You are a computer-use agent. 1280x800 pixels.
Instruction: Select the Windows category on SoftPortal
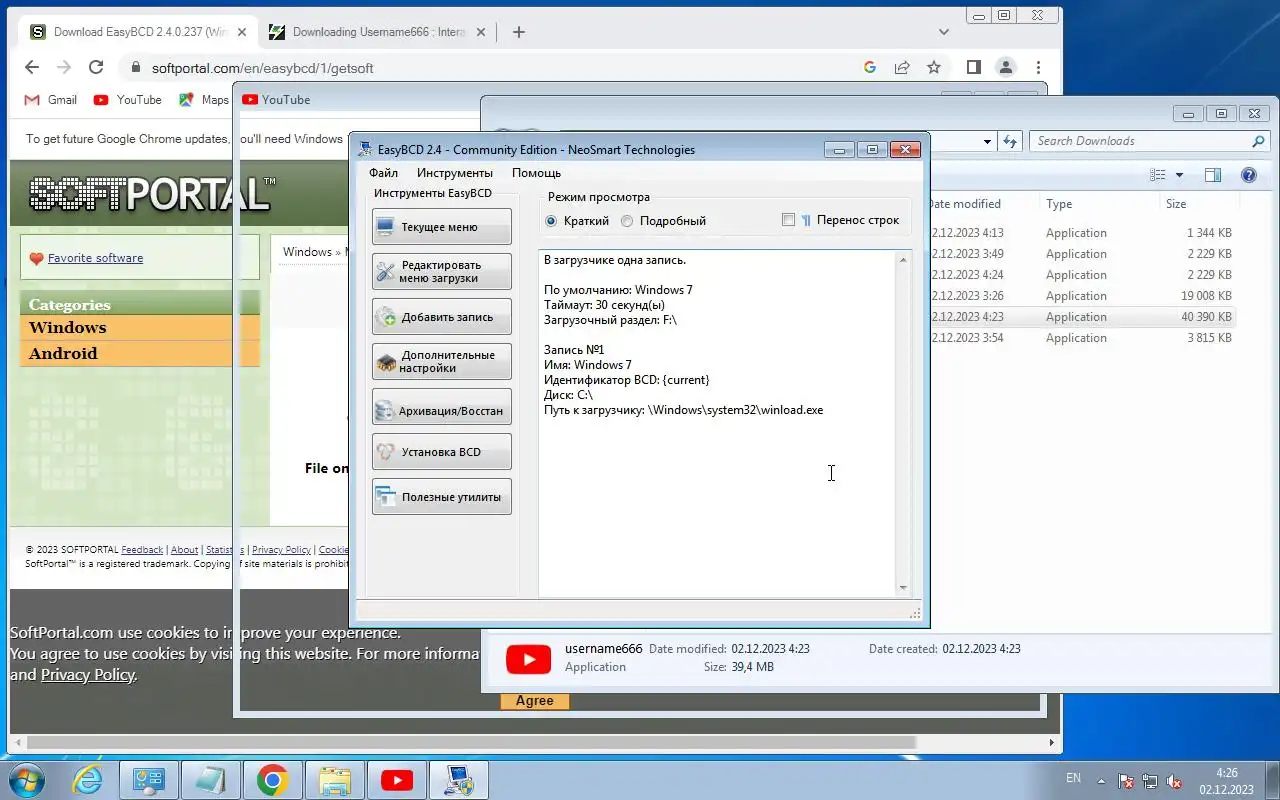(x=67, y=328)
